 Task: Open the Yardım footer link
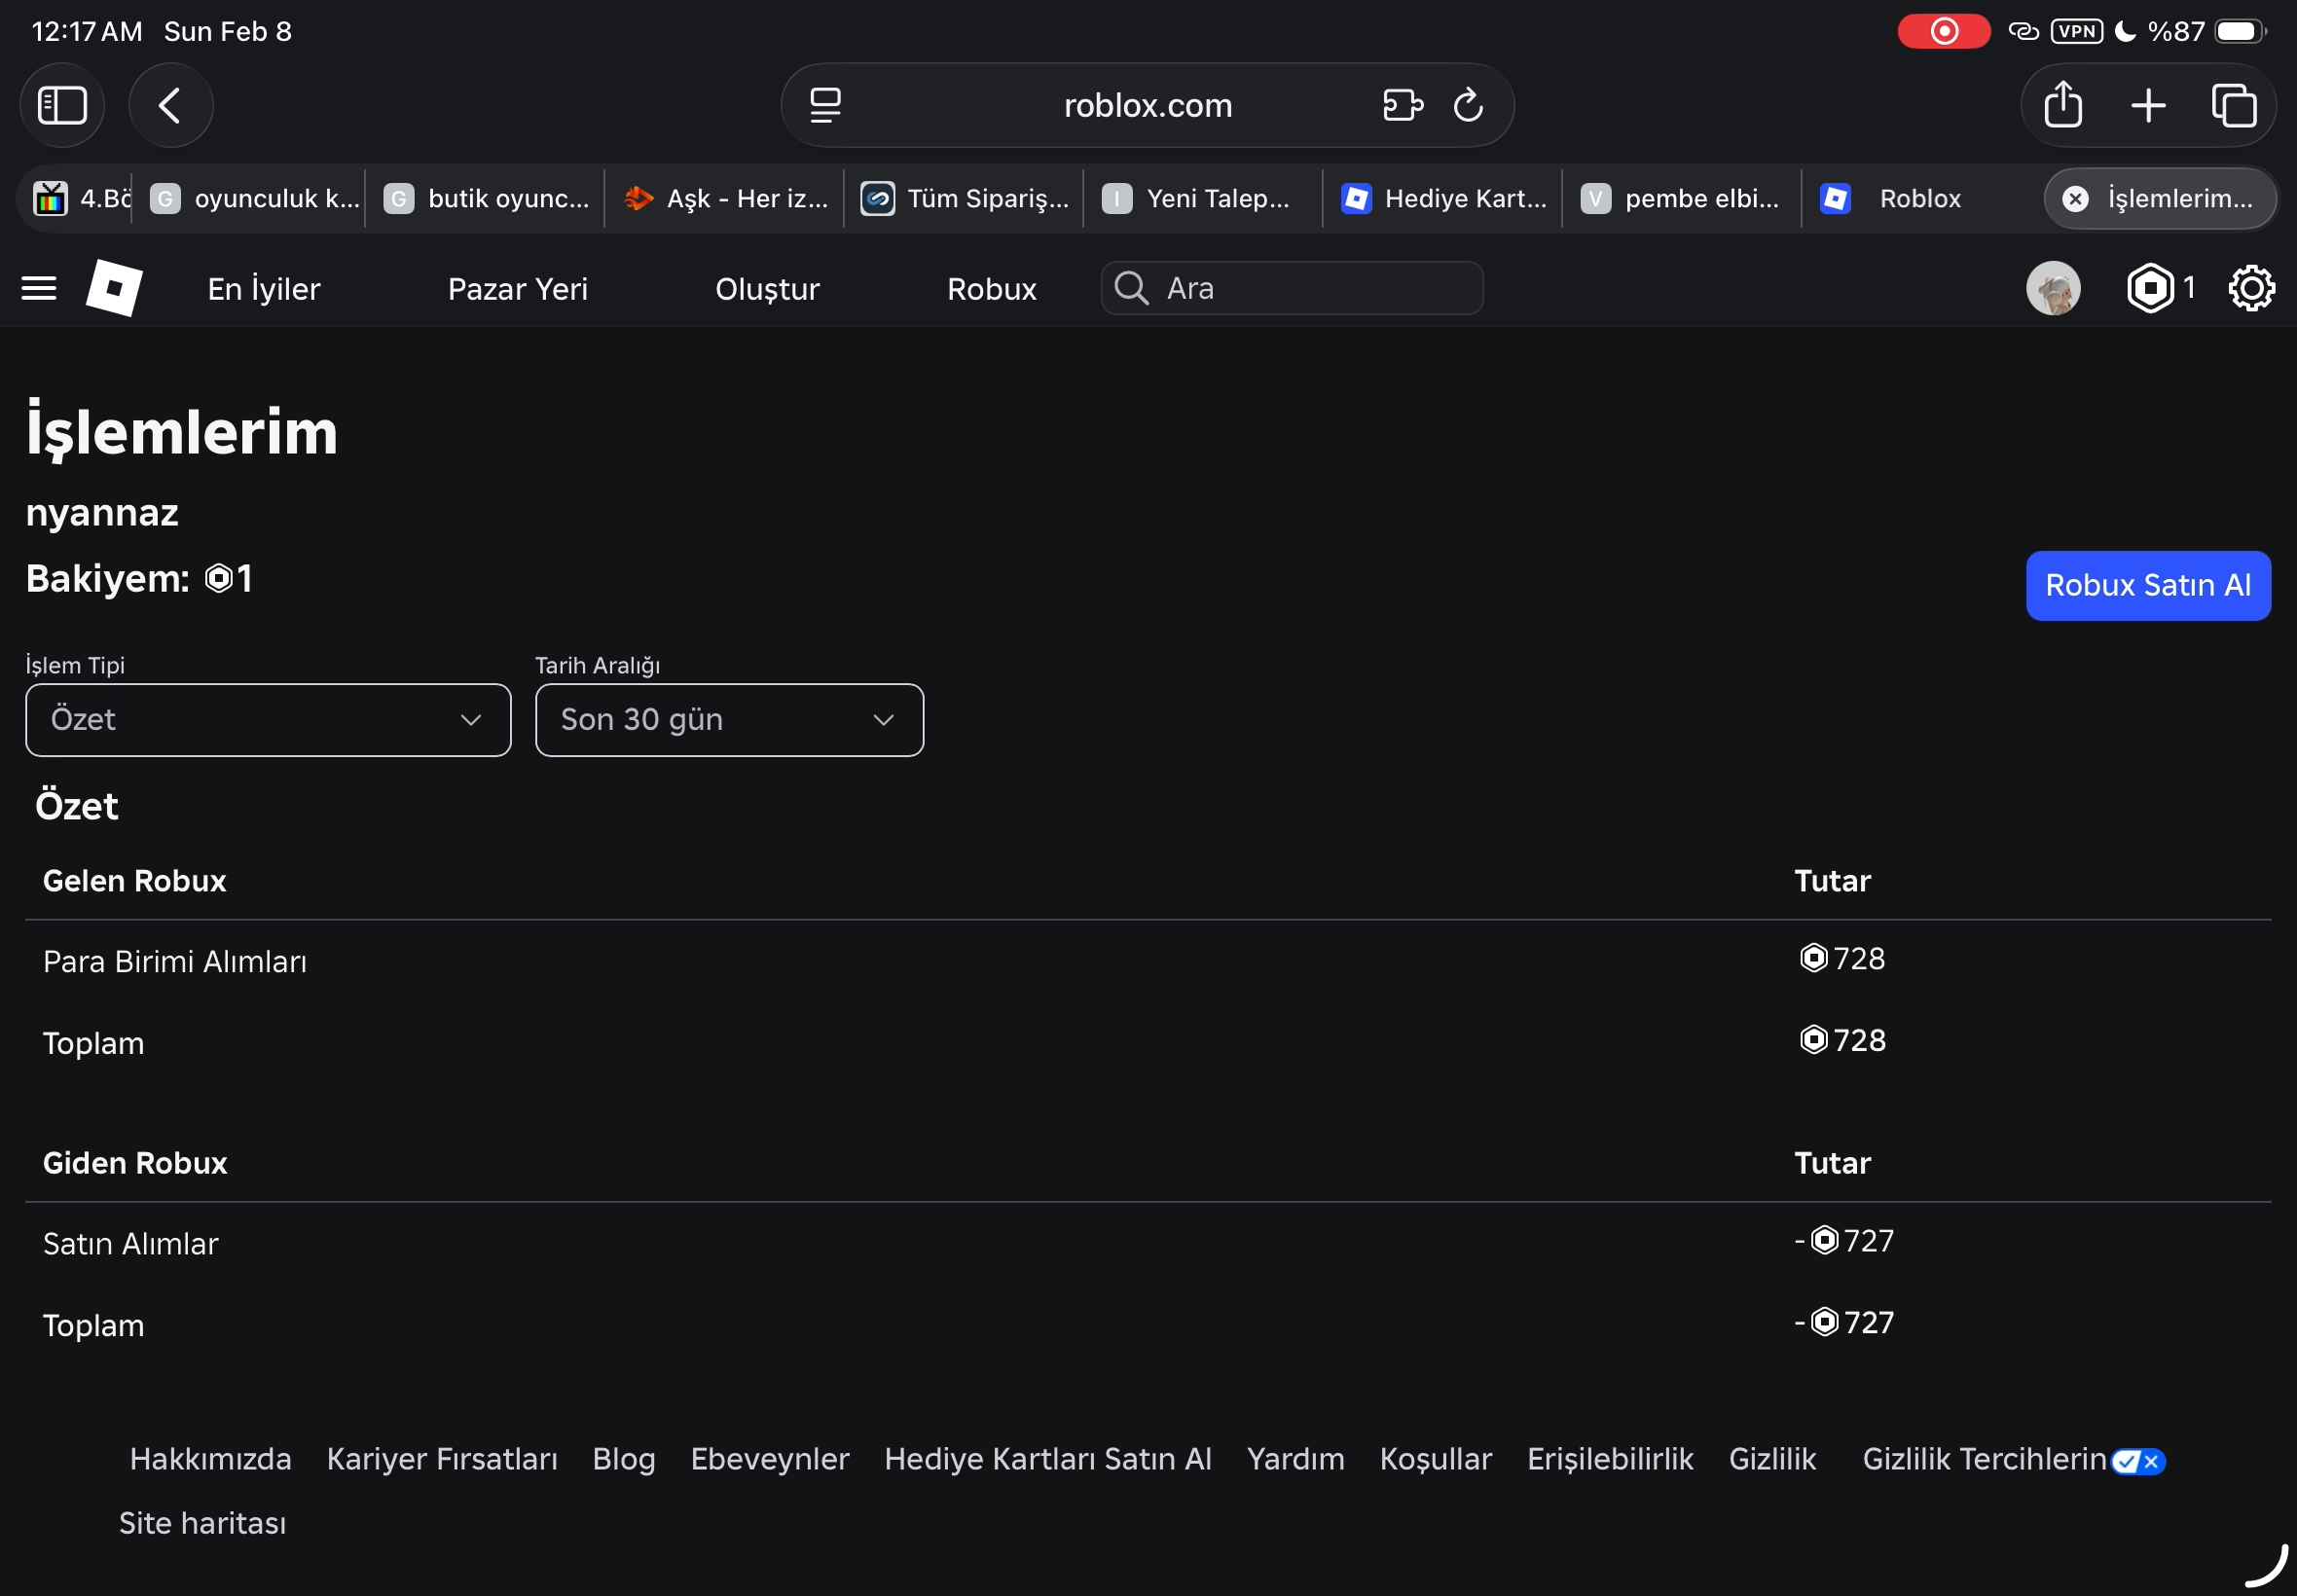(x=1295, y=1460)
